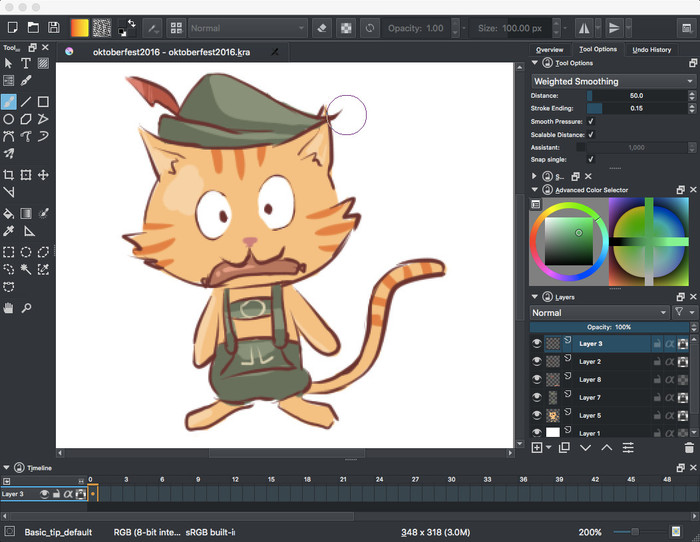The height and width of the screenshot is (542, 700).
Task: Click the Ellipse shape tool
Action: click(x=9, y=119)
